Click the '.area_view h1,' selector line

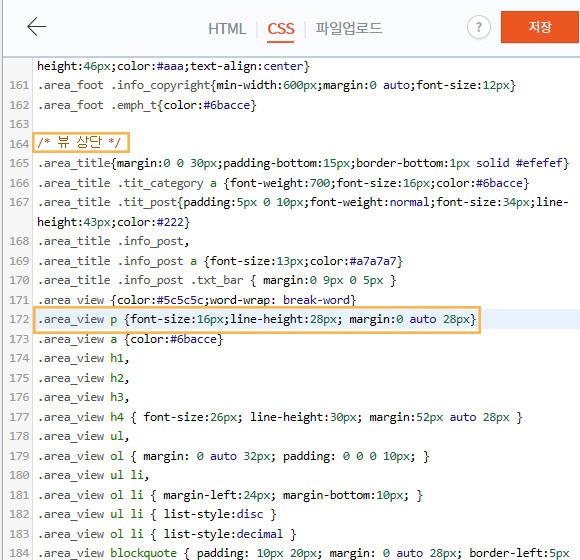[x=83, y=358]
